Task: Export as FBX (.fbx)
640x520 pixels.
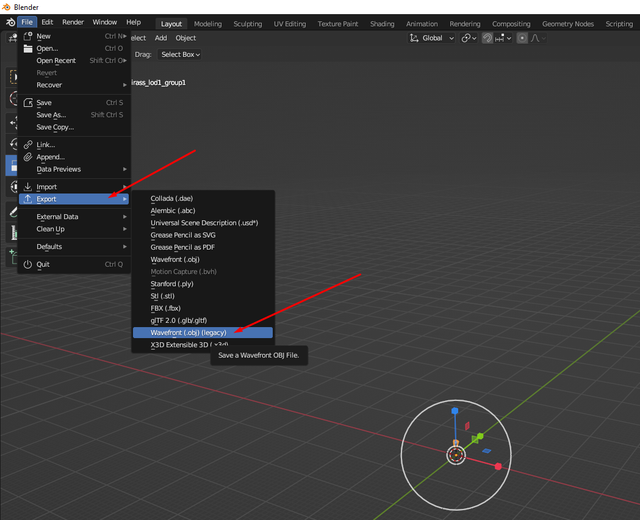Action: 203,308
